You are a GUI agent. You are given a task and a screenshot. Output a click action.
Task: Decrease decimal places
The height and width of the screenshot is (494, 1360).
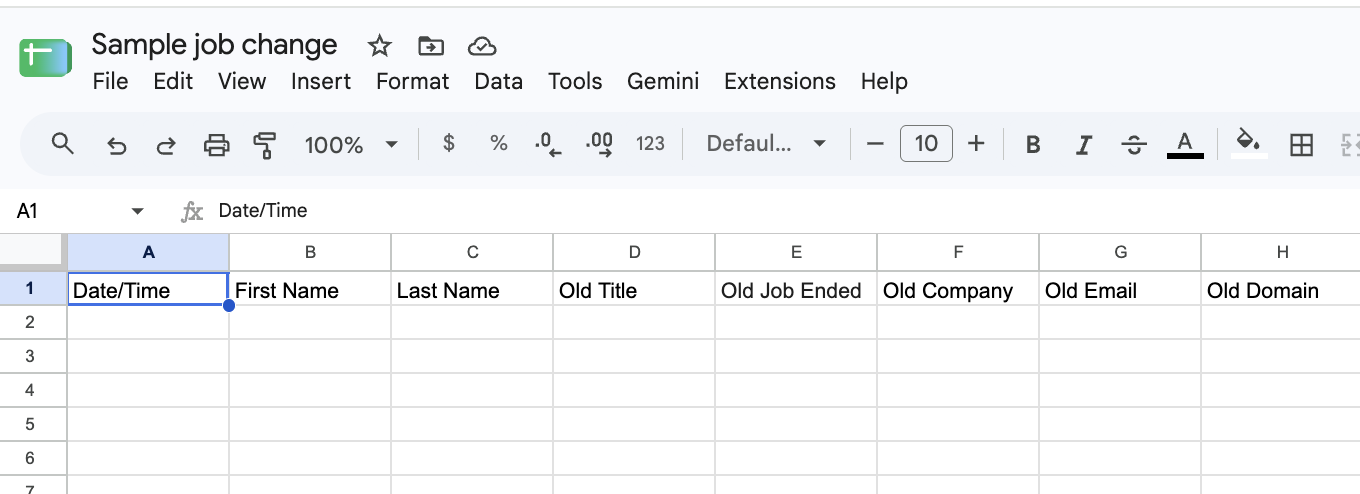coord(548,144)
